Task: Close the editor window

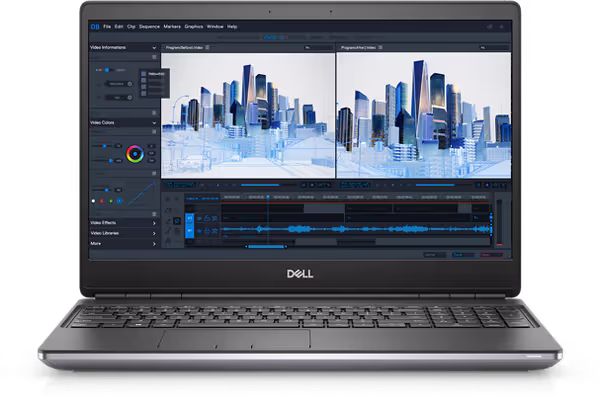Action: pos(501,26)
